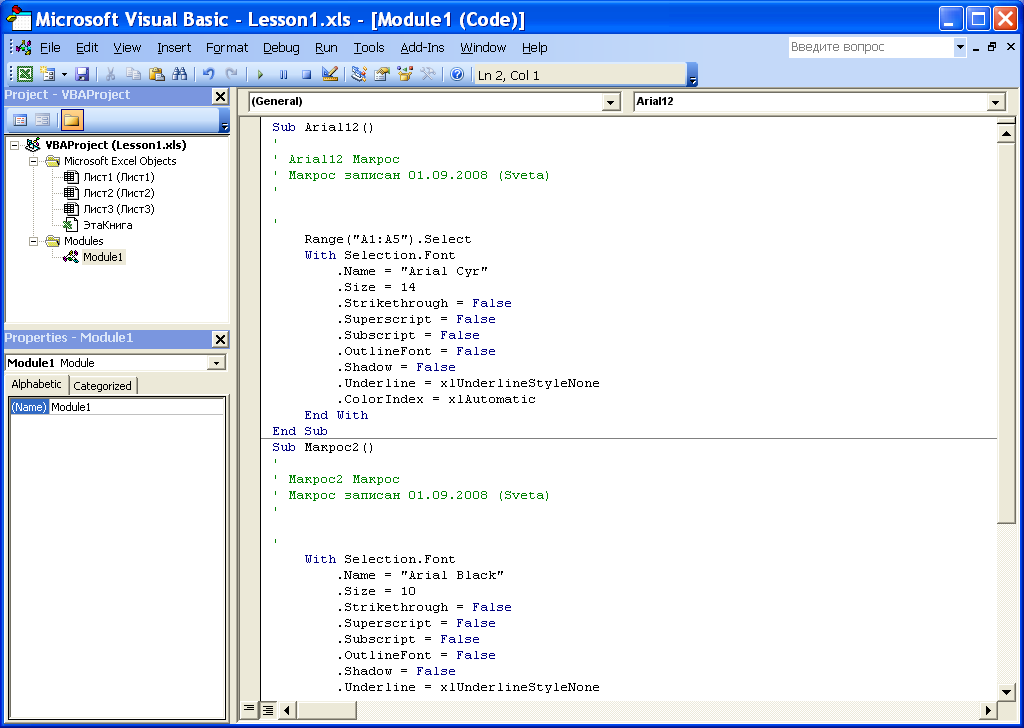1024x728 pixels.
Task: Open the Tools menu
Action: pos(369,48)
